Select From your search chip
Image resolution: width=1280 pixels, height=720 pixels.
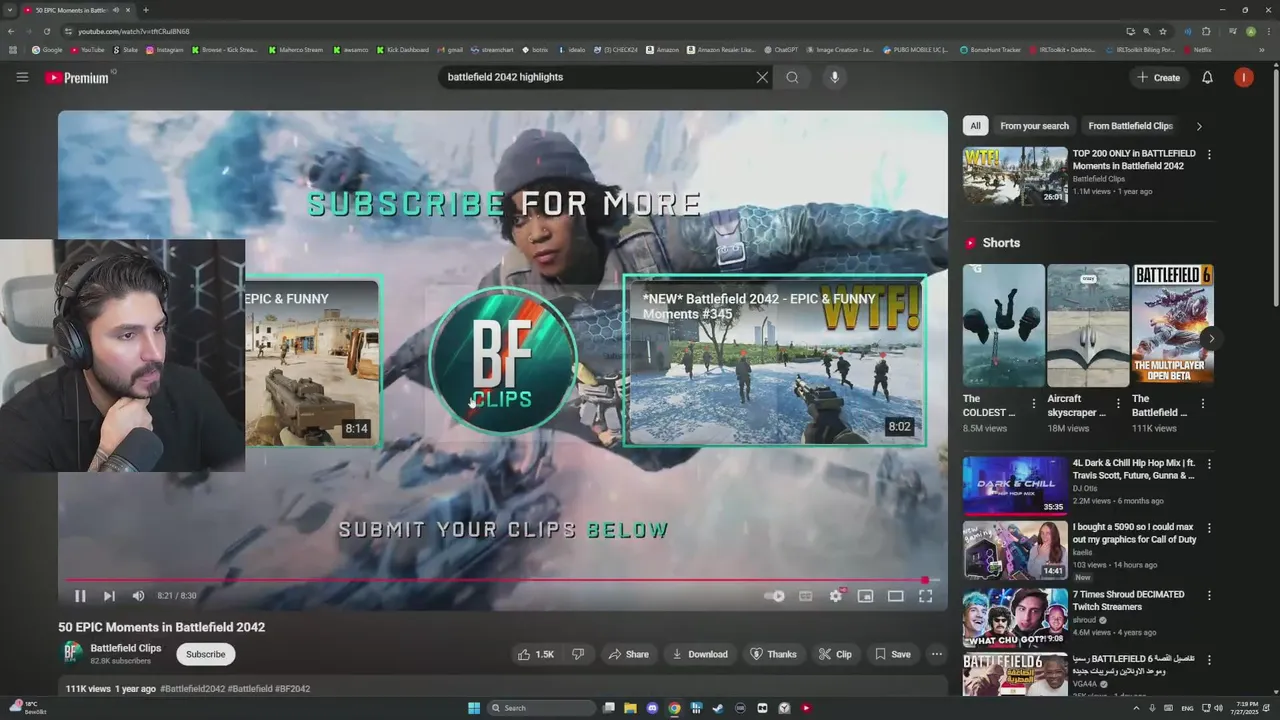[x=1034, y=126]
